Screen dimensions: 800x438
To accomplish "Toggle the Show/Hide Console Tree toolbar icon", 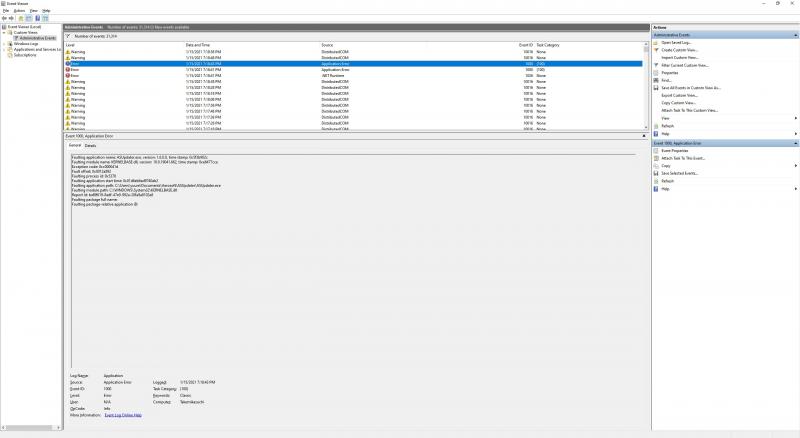I will 29,18.
